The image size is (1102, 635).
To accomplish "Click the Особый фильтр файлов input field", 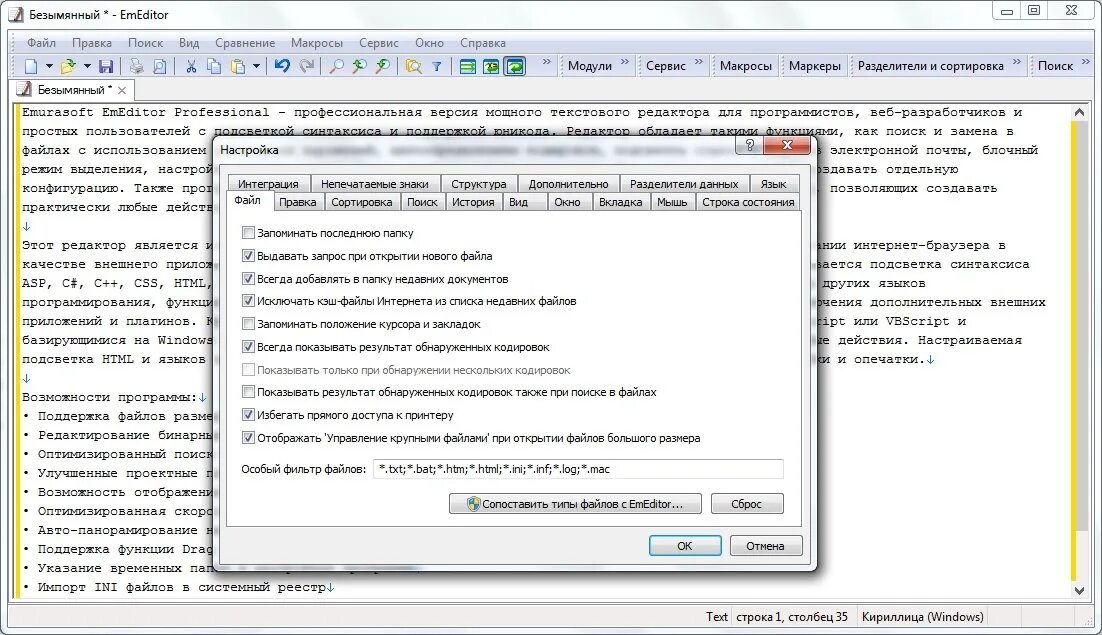I will pos(578,469).
